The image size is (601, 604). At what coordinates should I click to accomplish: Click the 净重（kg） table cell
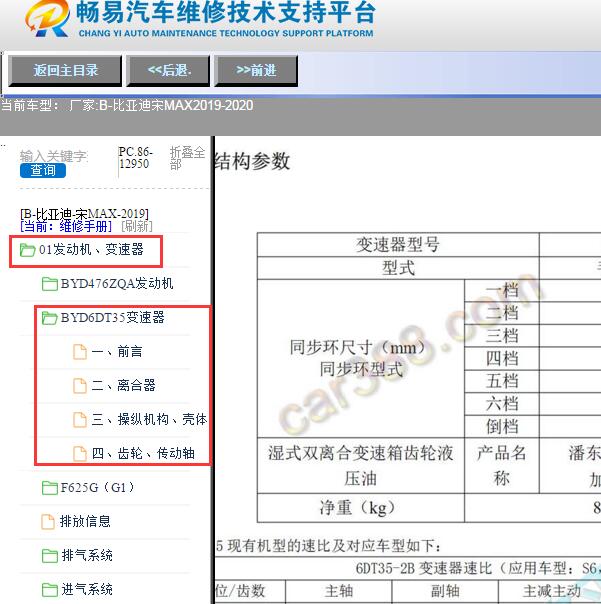(361, 508)
